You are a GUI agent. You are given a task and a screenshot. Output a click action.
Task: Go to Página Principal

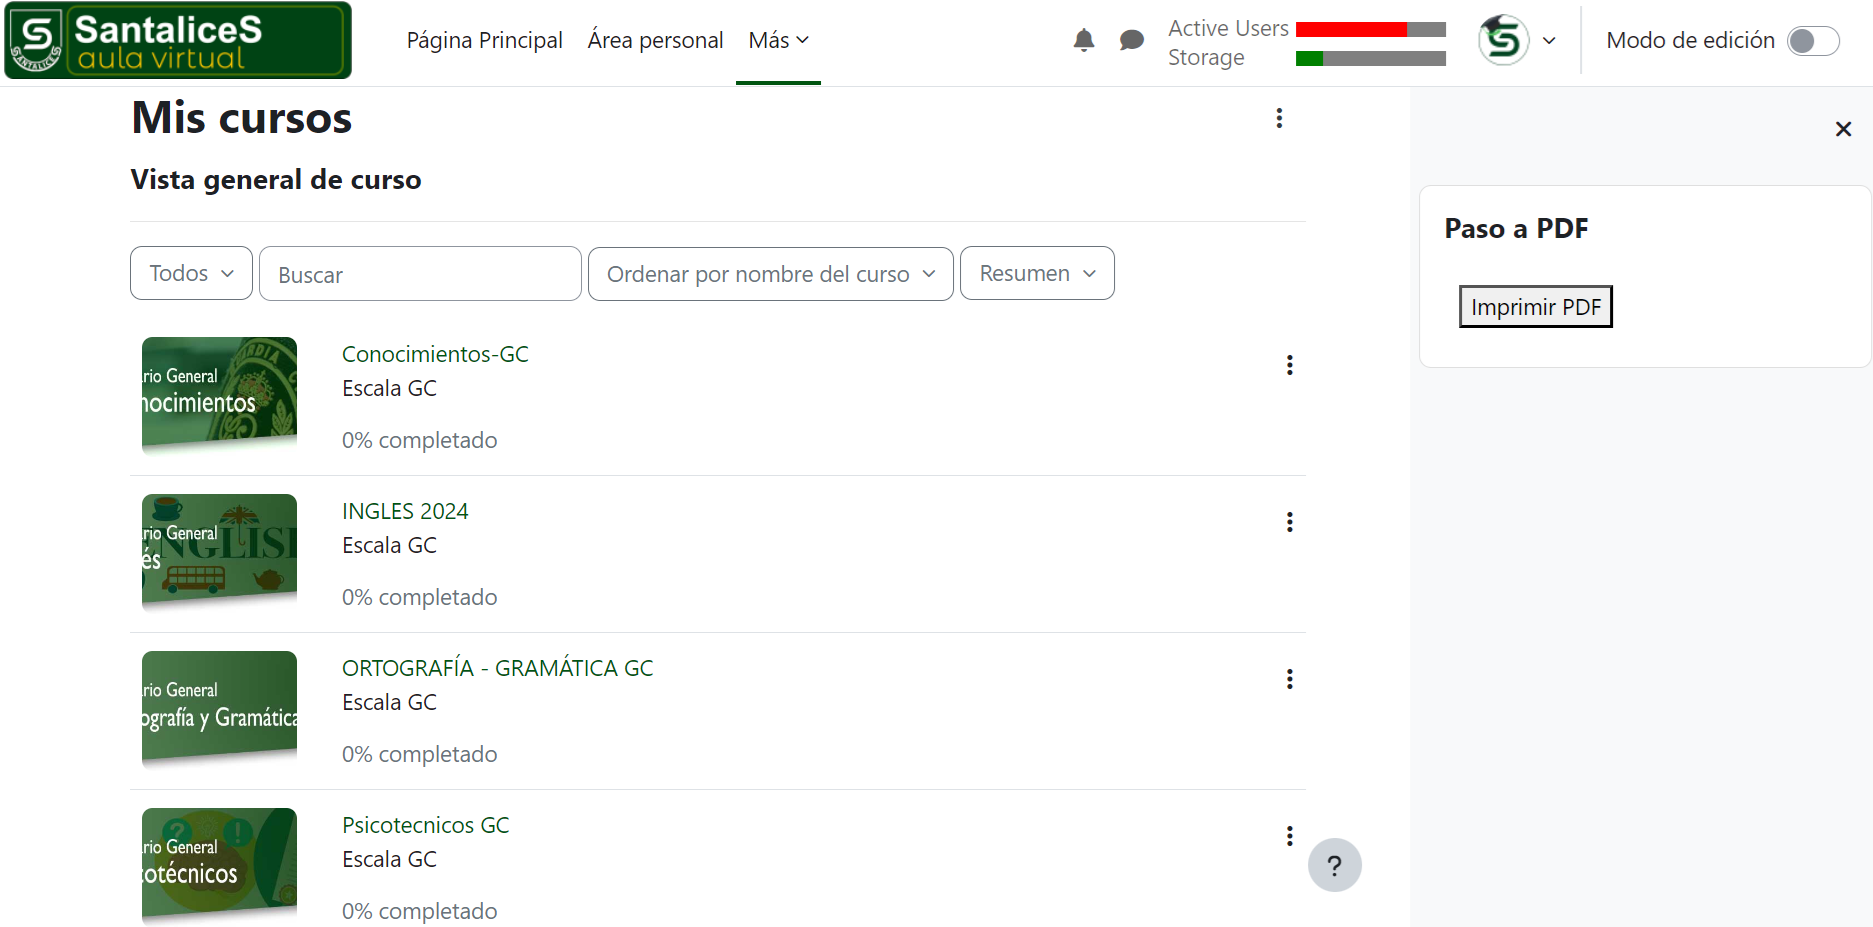point(484,41)
